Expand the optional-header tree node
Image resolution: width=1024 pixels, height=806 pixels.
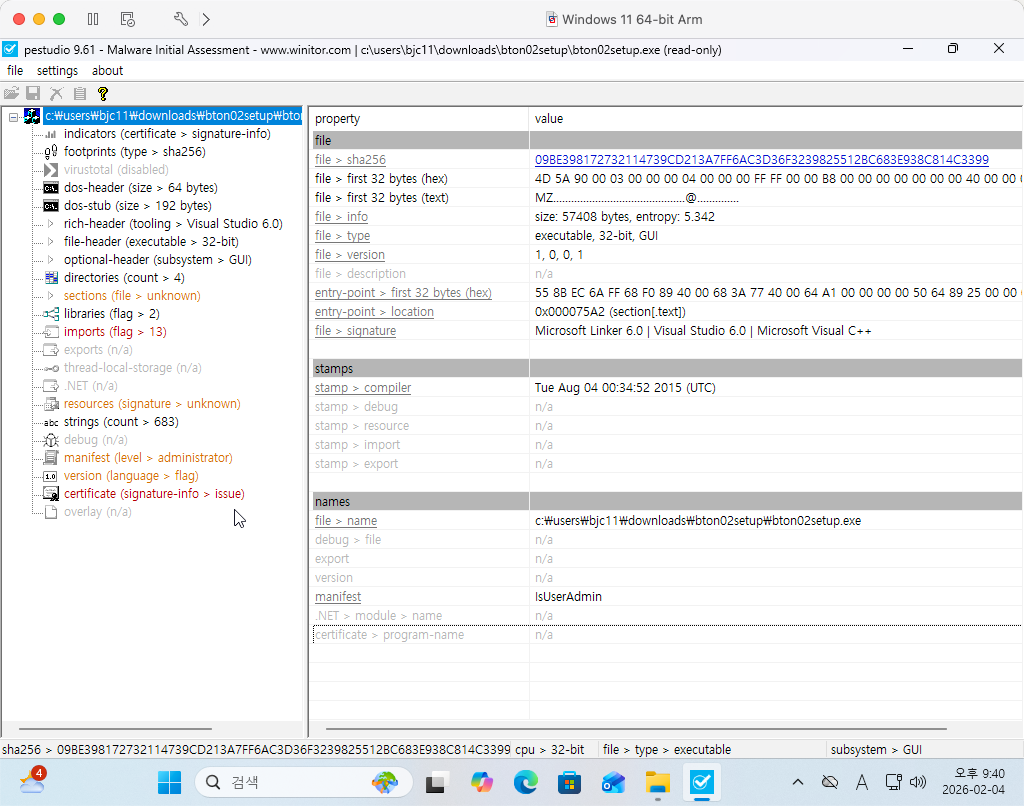click(x=51, y=260)
